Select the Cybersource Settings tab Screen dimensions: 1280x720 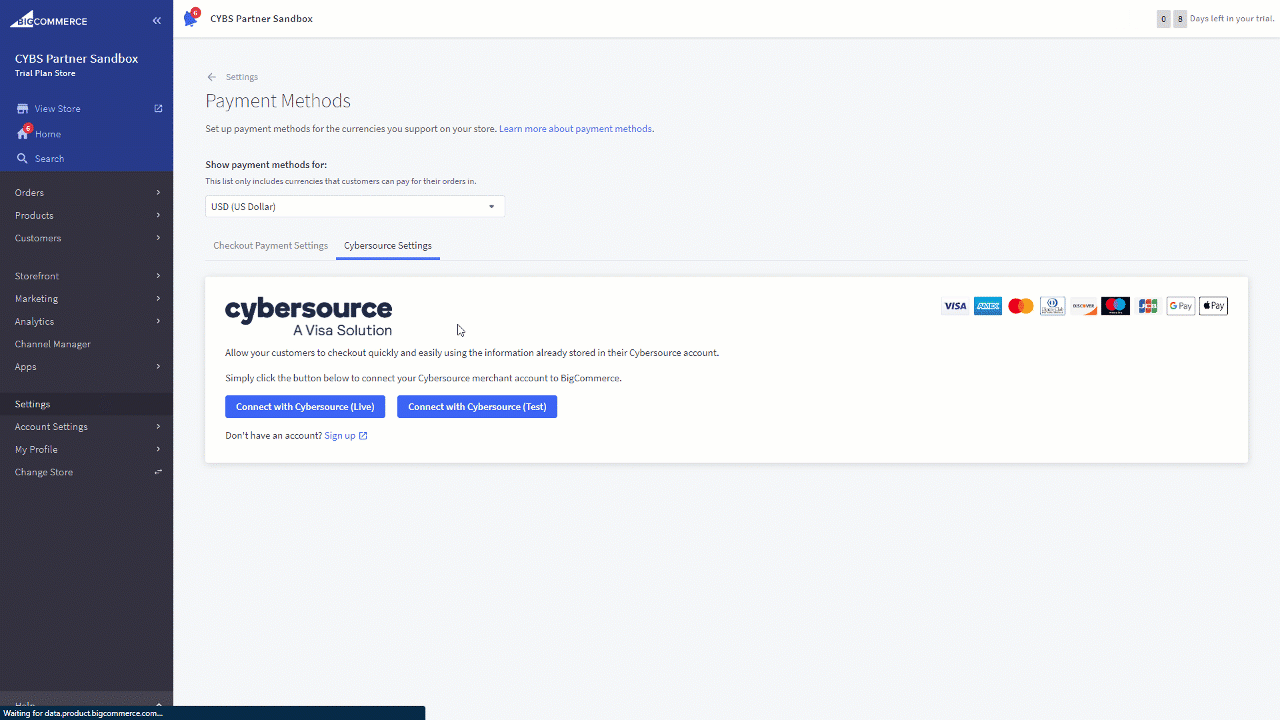coord(388,246)
